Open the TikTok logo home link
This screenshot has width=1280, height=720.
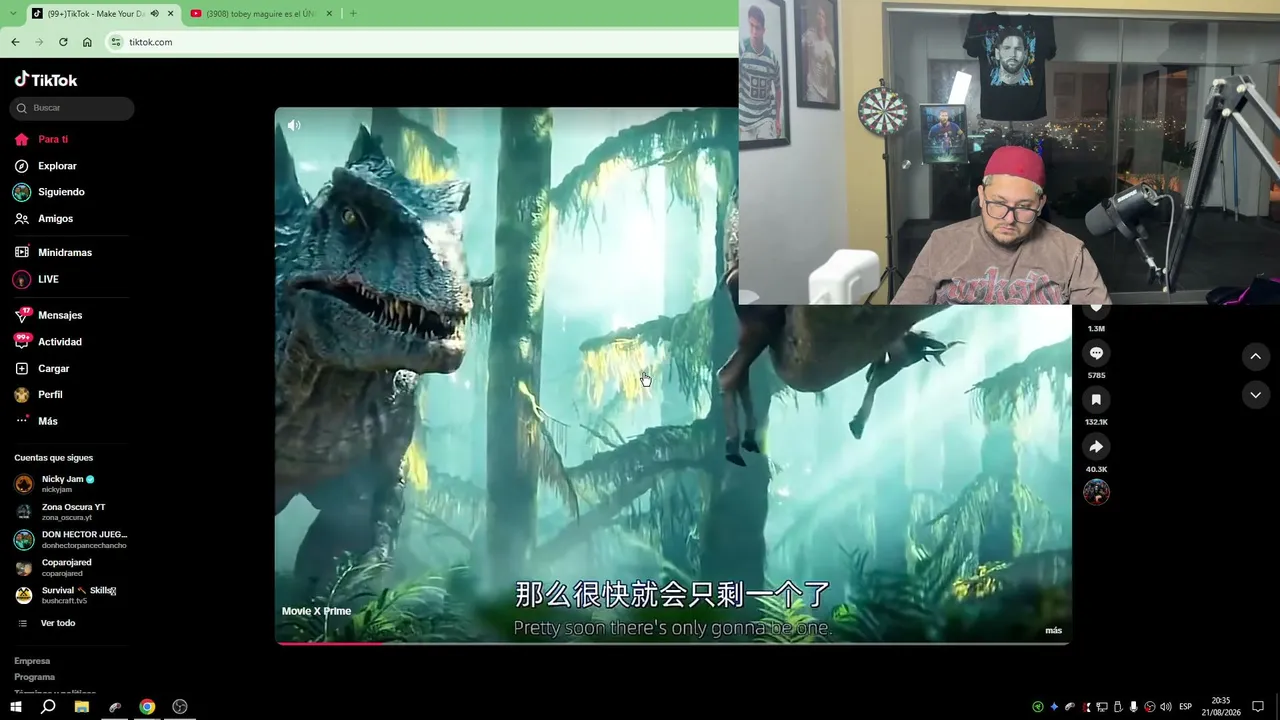tap(46, 79)
